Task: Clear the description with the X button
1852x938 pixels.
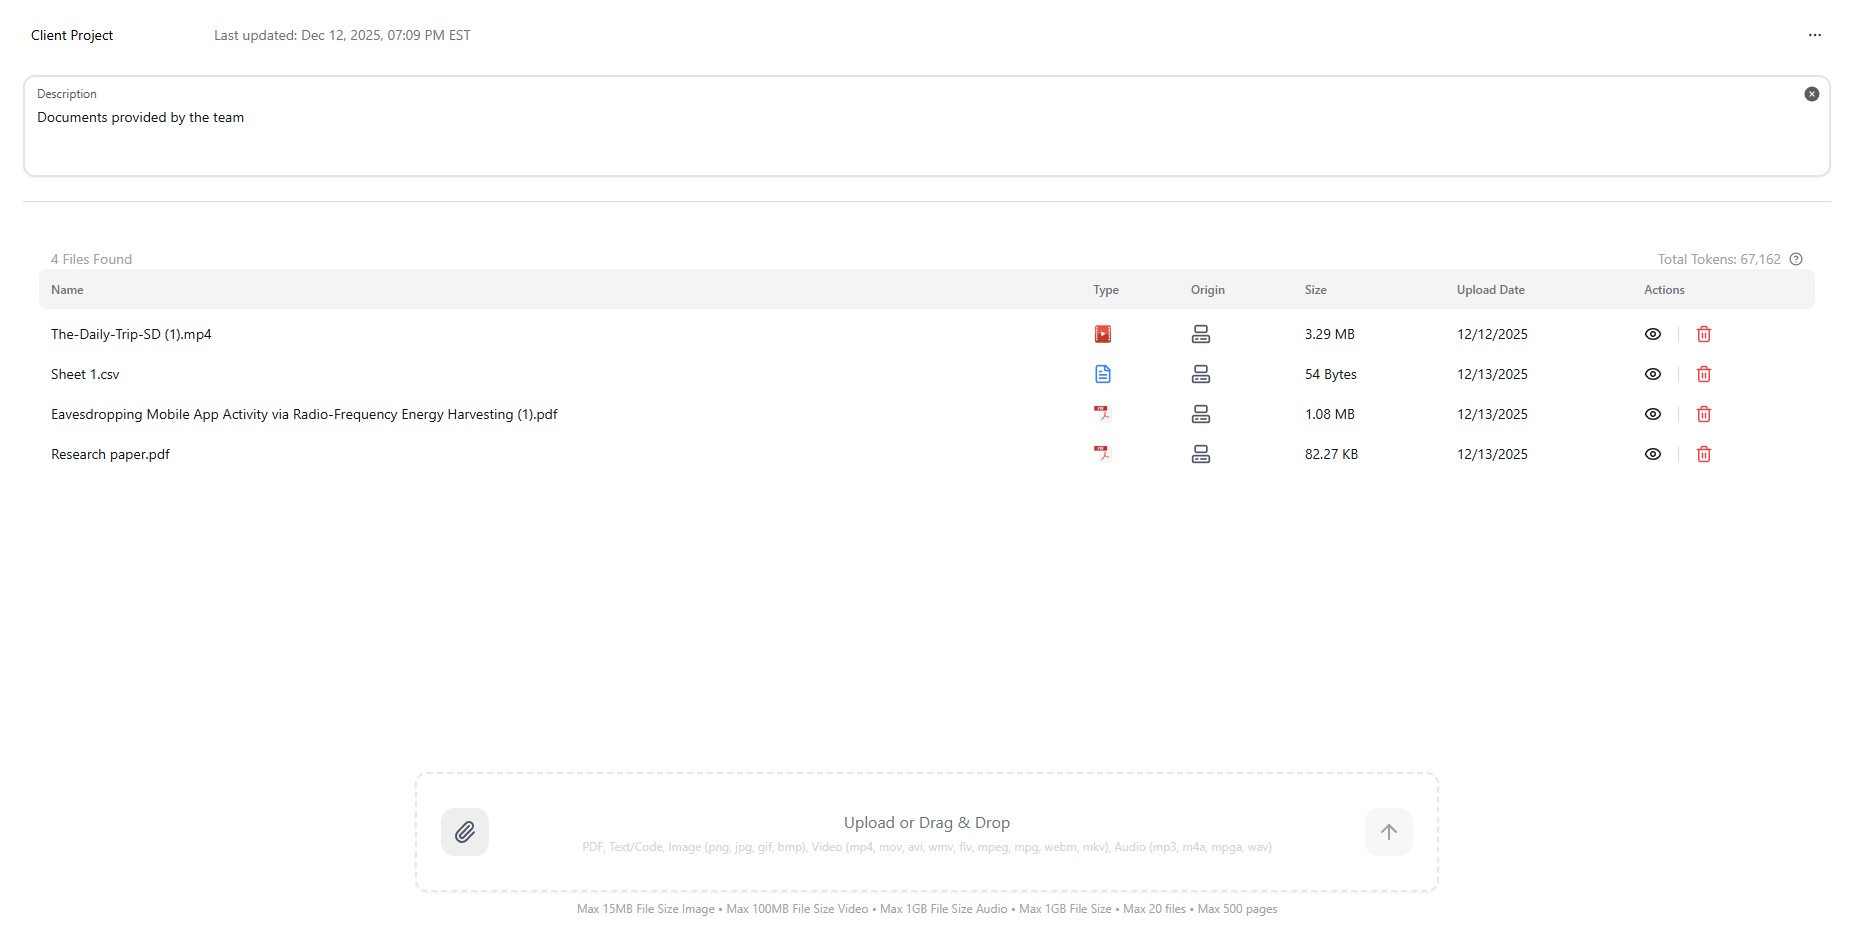Action: (1812, 93)
